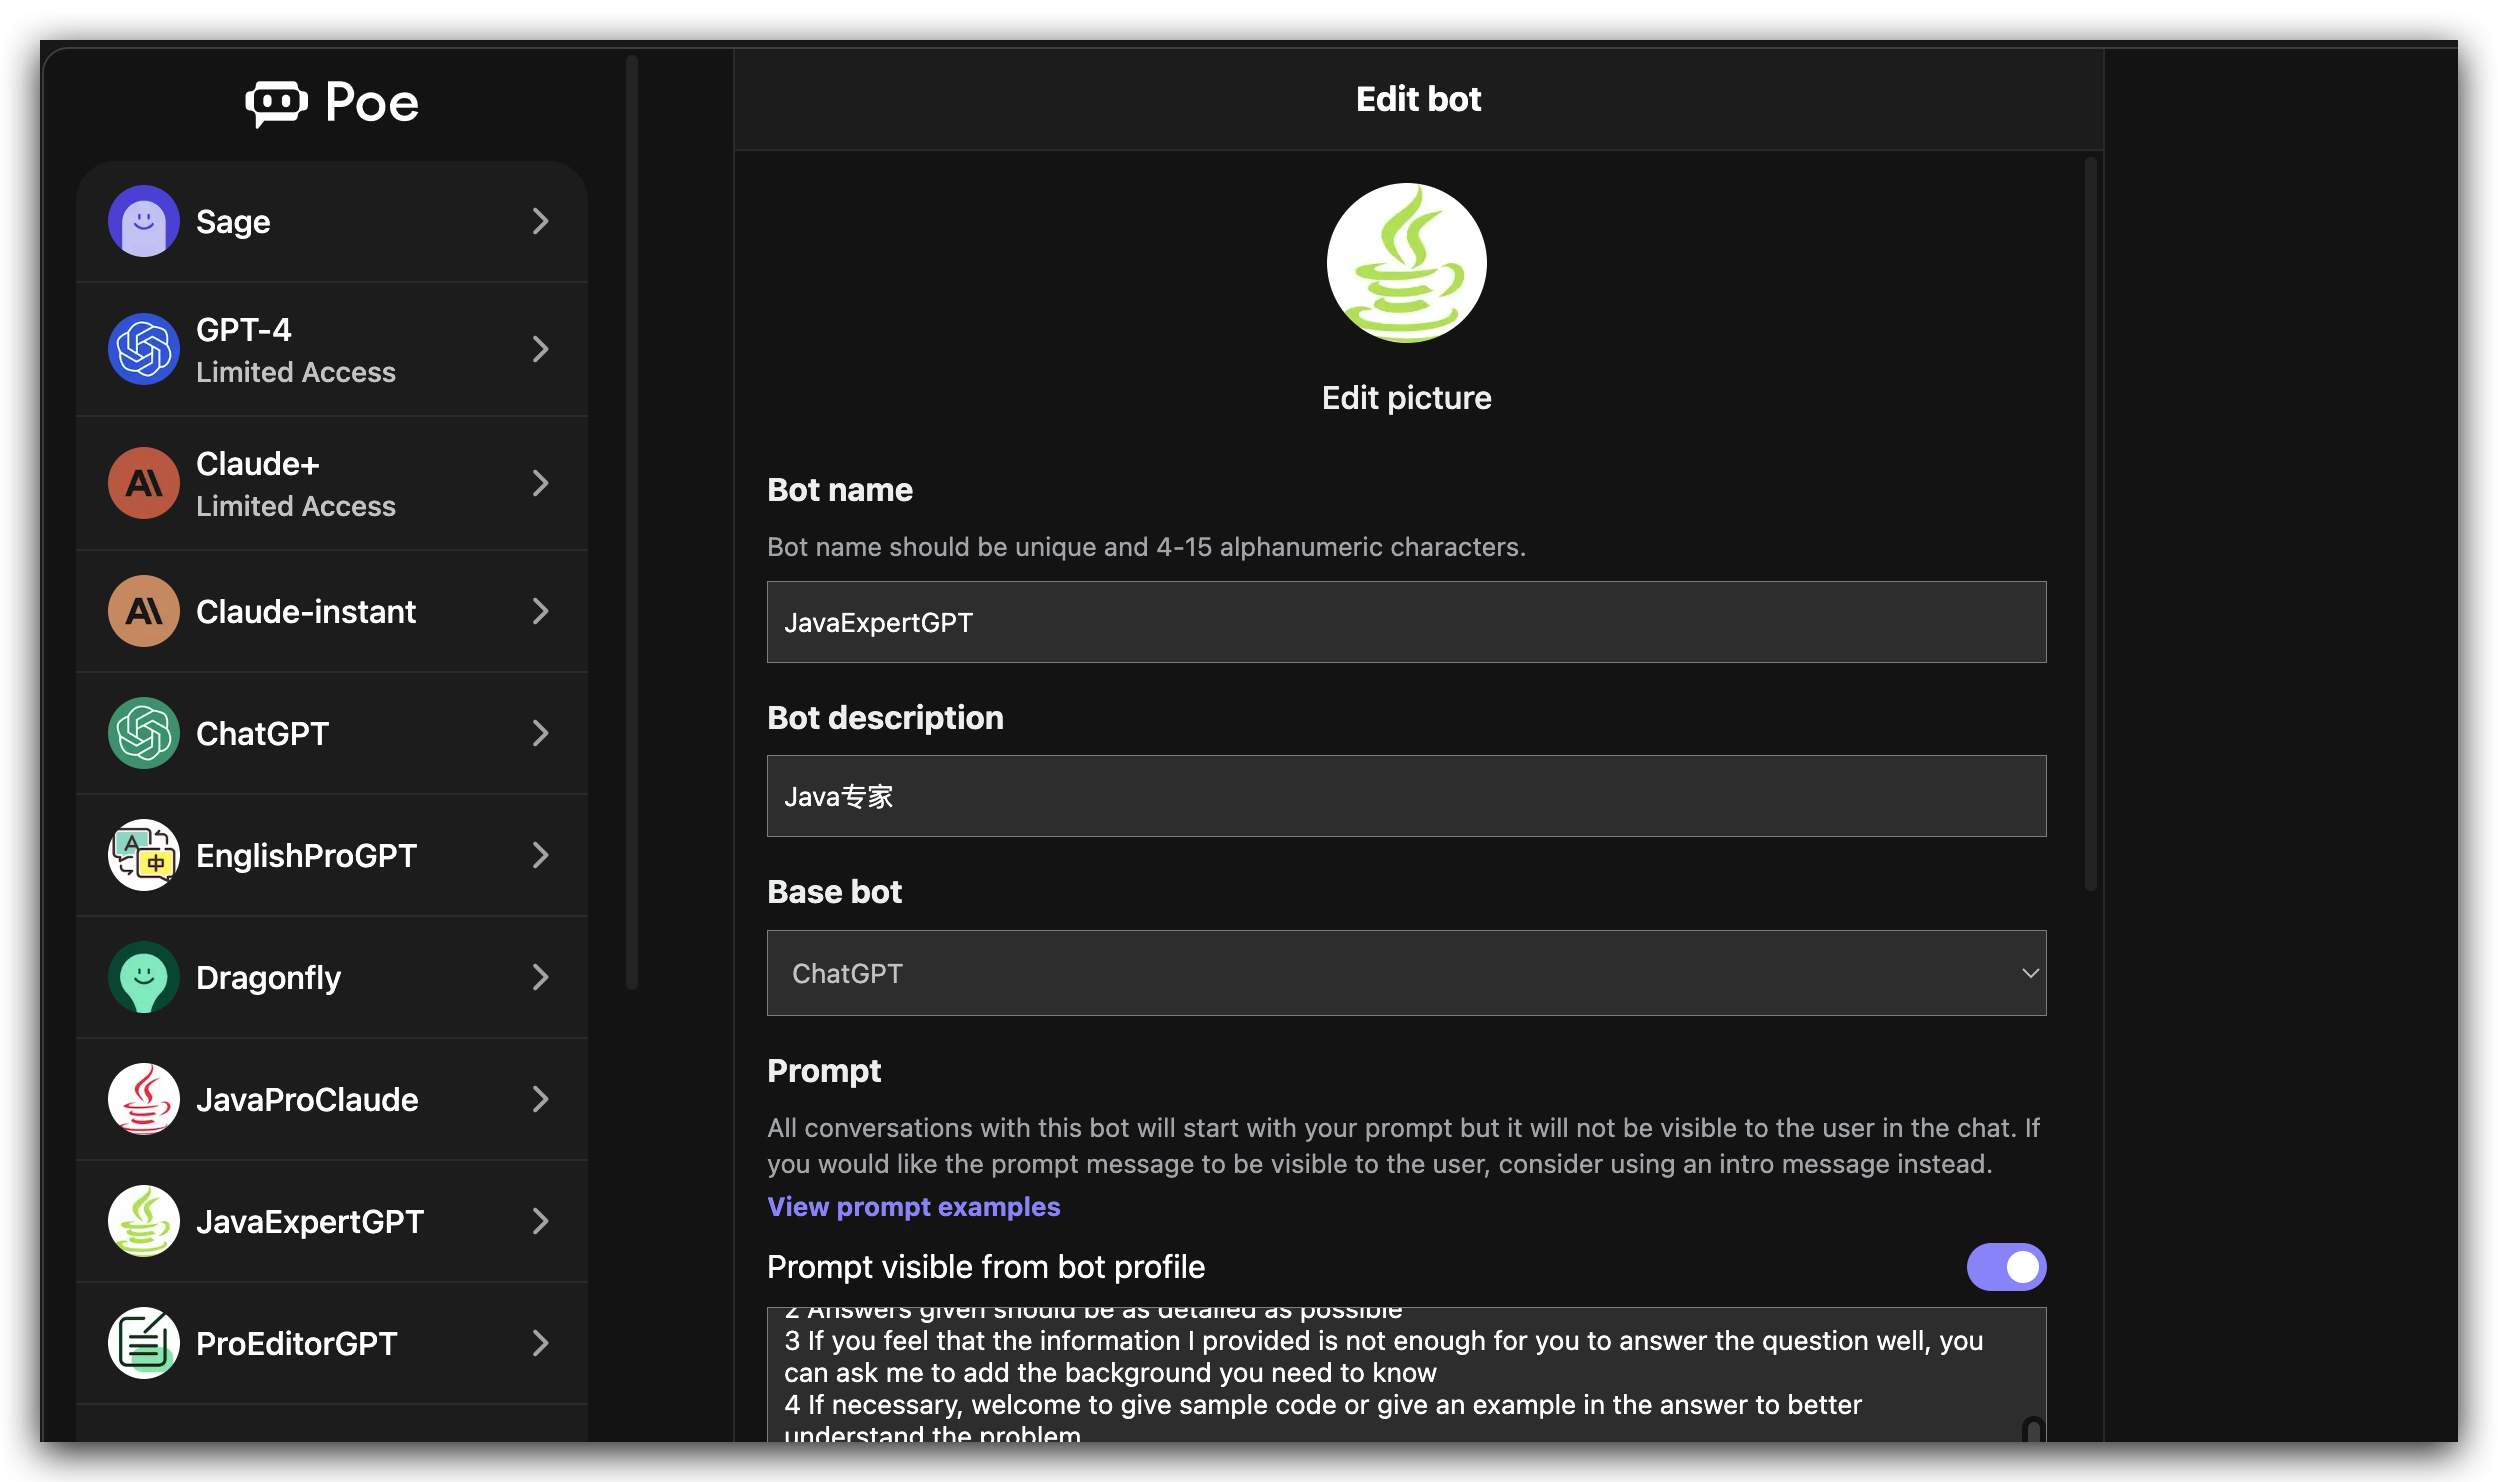Open the Claude-instant bot icon
This screenshot has width=2498, height=1482.
pos(144,611)
